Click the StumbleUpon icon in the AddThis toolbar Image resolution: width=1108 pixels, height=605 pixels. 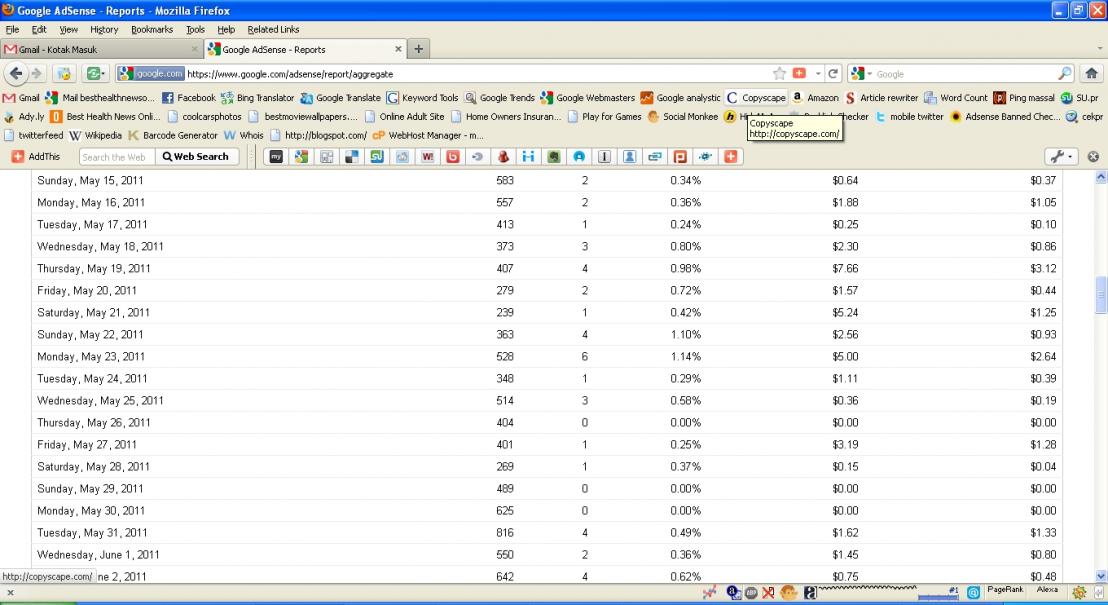377,157
